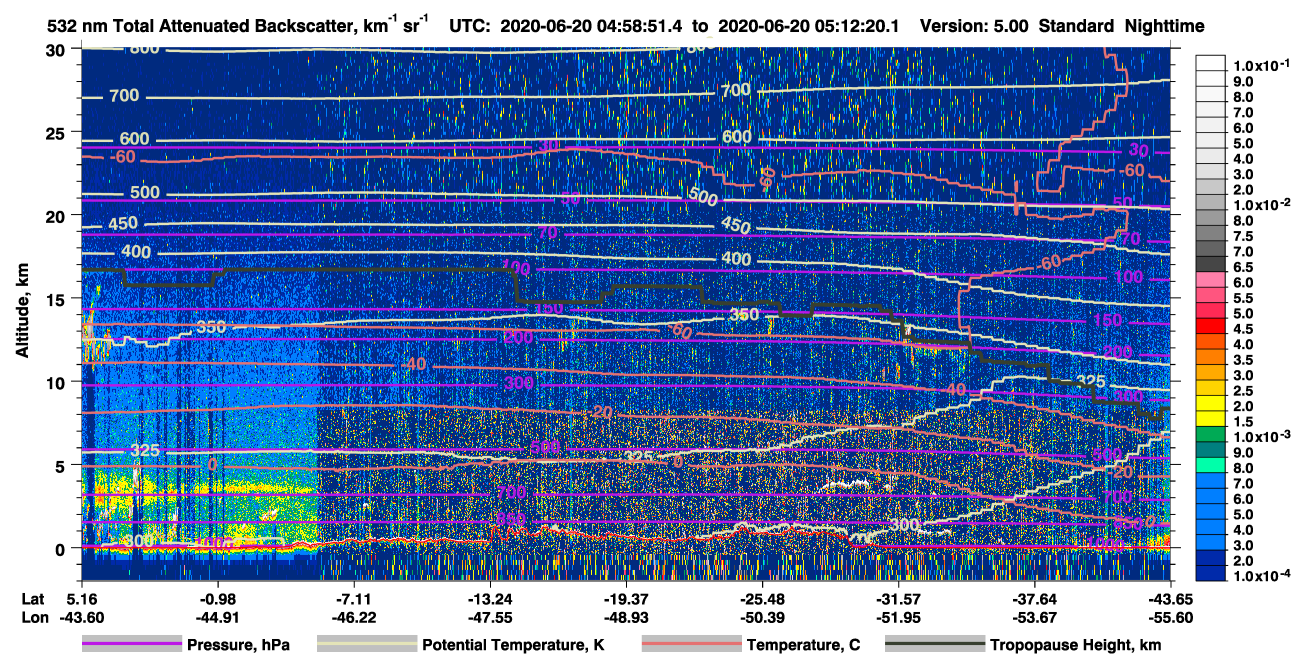Image resolution: width=1300 pixels, height=667 pixels.
Task: Click the Nighttime label in the header
Action: click(x=1163, y=27)
